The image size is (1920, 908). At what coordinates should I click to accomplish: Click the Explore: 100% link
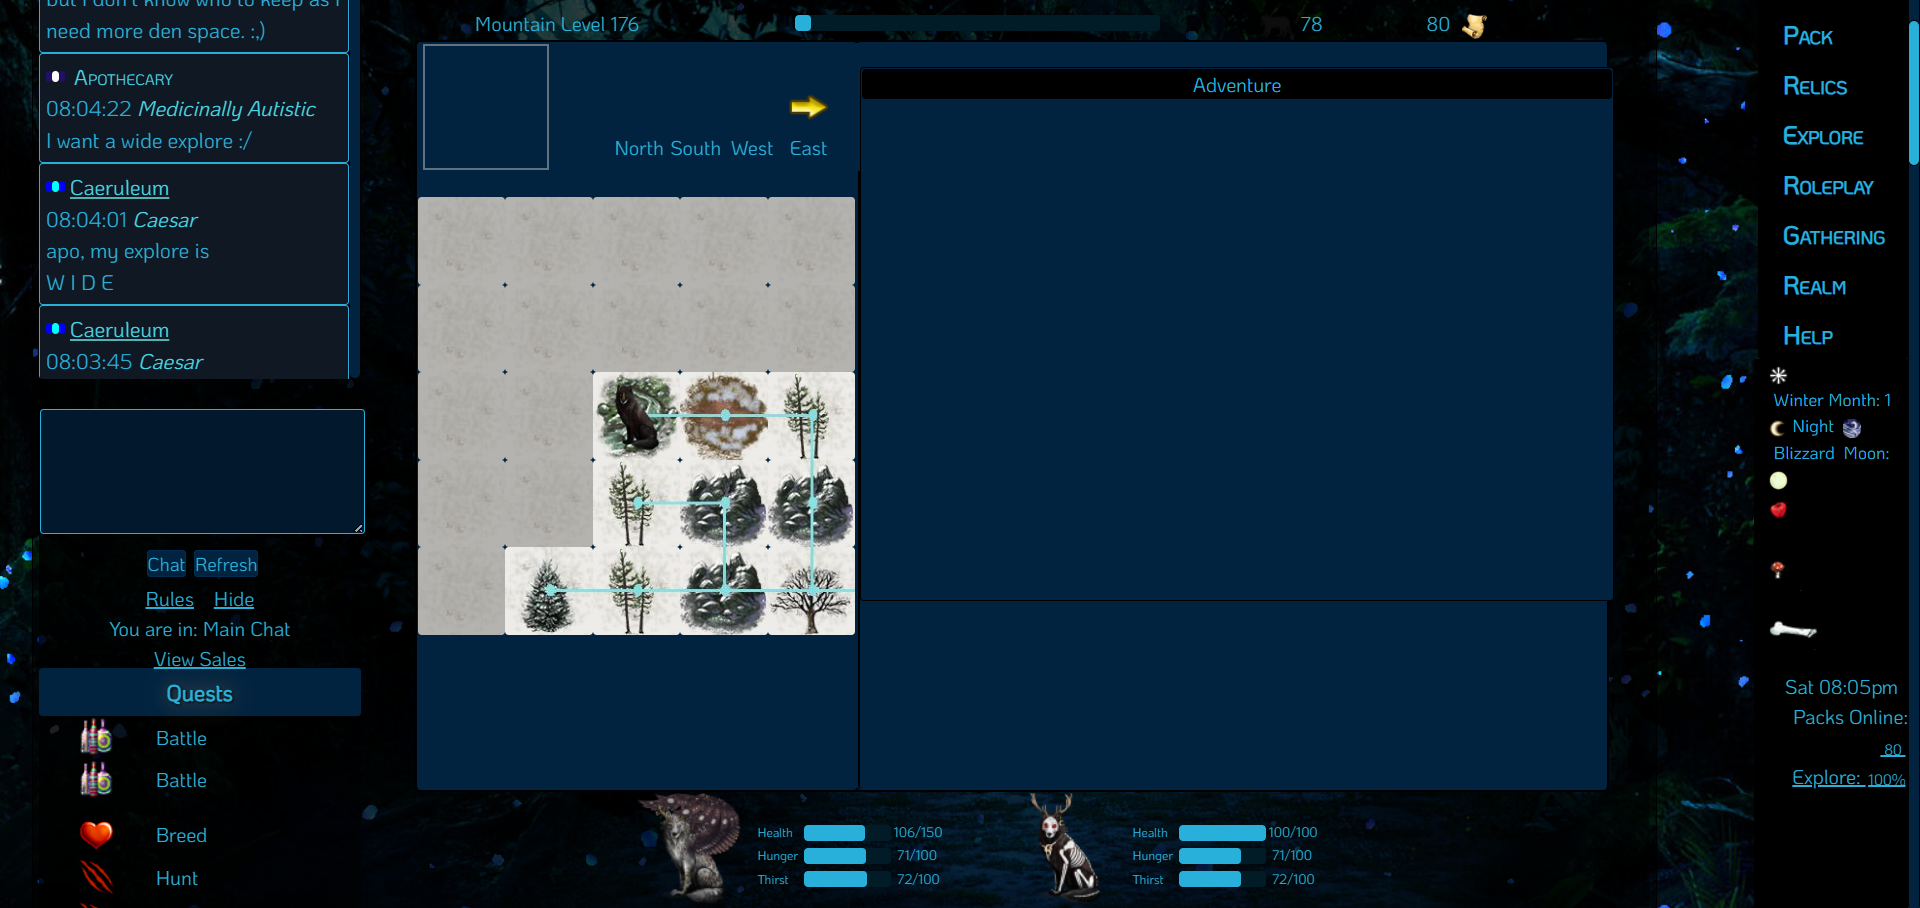coord(1848,778)
